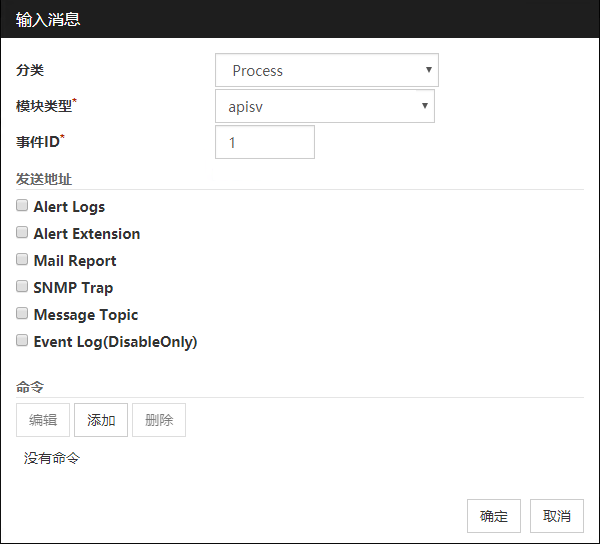Image resolution: width=600 pixels, height=544 pixels.
Task: Click the 模块类型 field label
Action: coord(44,106)
